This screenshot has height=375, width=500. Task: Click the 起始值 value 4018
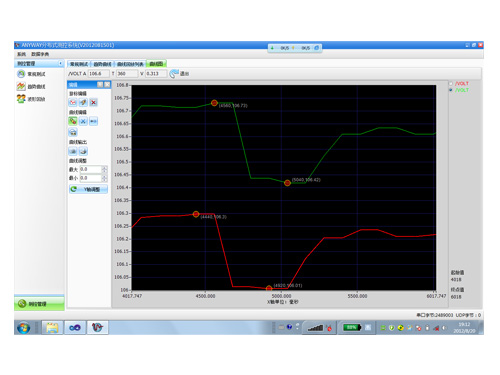(x=456, y=280)
